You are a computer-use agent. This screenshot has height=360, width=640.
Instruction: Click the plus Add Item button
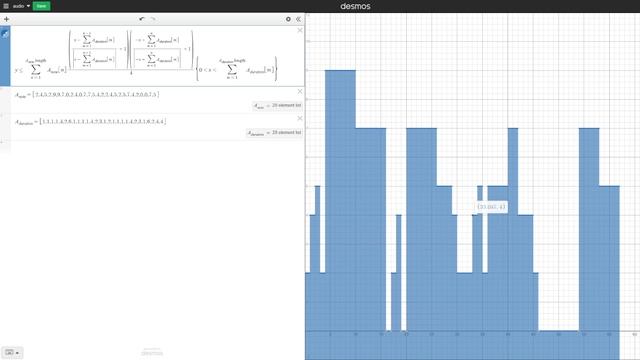tap(7, 19)
